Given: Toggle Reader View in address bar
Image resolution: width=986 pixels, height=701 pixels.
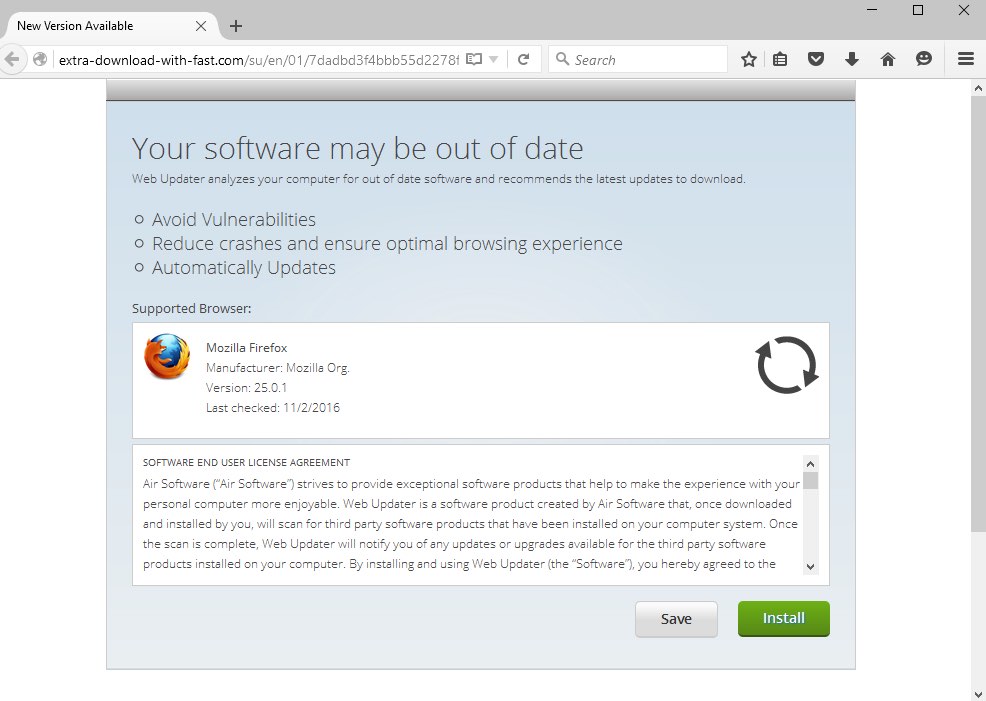Looking at the screenshot, I should click(475, 59).
